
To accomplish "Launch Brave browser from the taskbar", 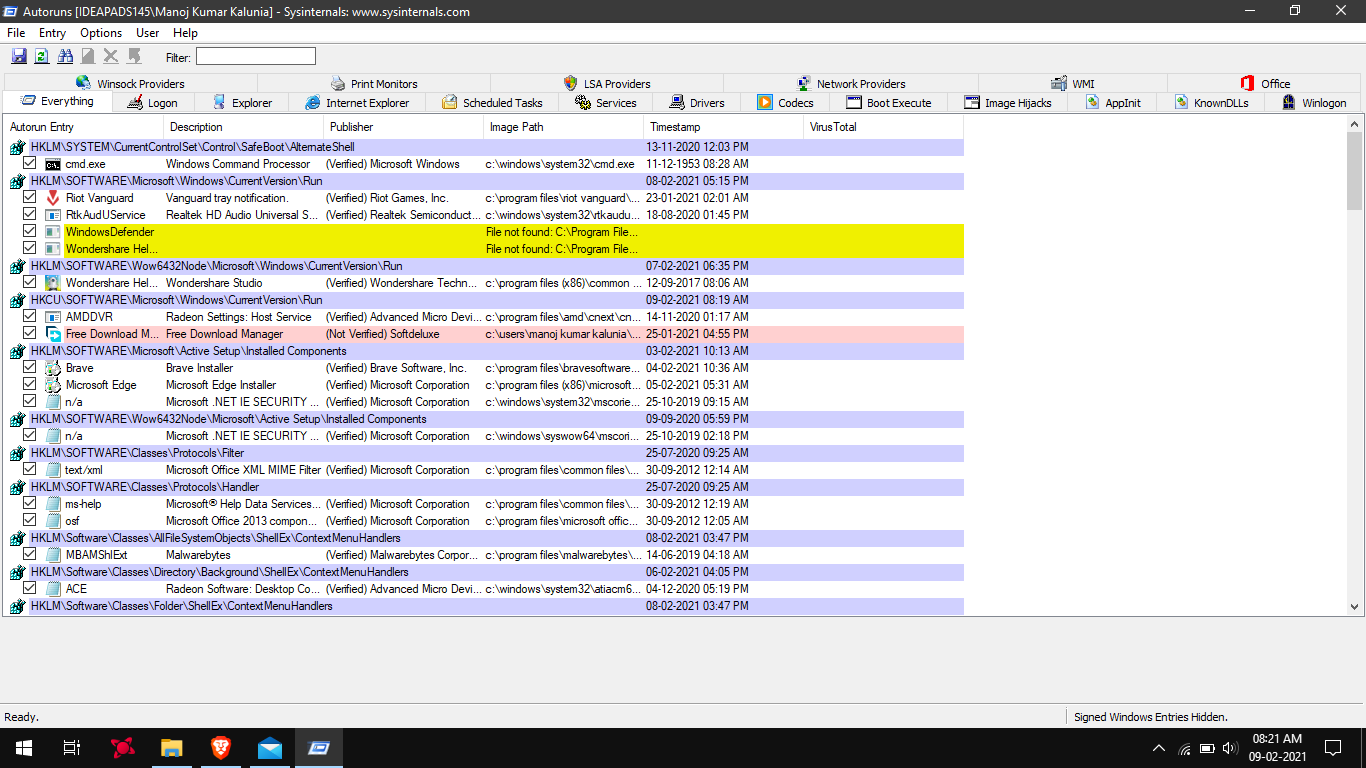I will pyautogui.click(x=220, y=748).
